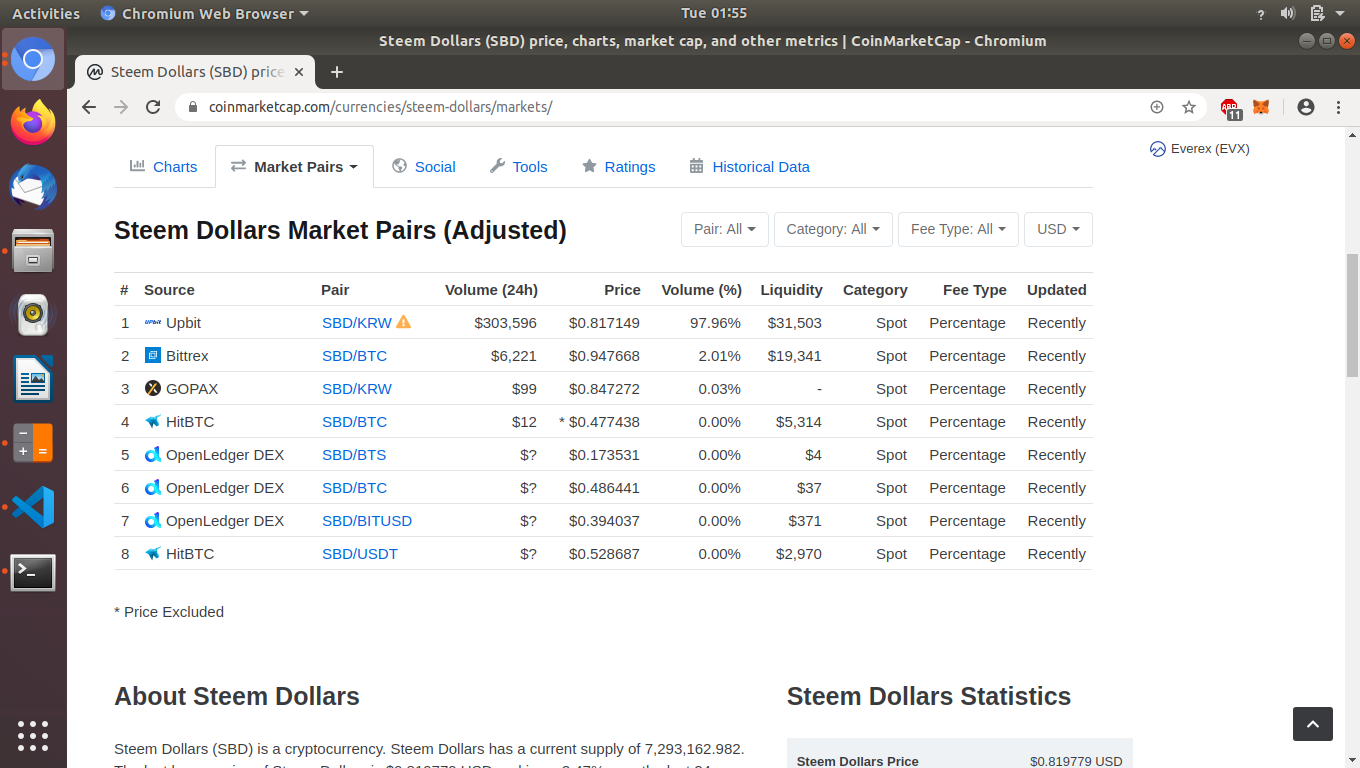The height and width of the screenshot is (768, 1360).
Task: Click the warning triangle beside SBD/KRW
Action: coord(404,322)
